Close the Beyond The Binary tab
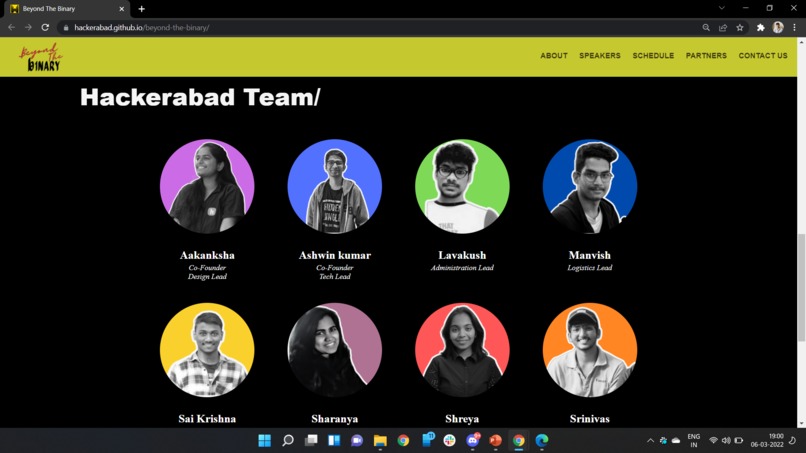 pyautogui.click(x=122, y=9)
